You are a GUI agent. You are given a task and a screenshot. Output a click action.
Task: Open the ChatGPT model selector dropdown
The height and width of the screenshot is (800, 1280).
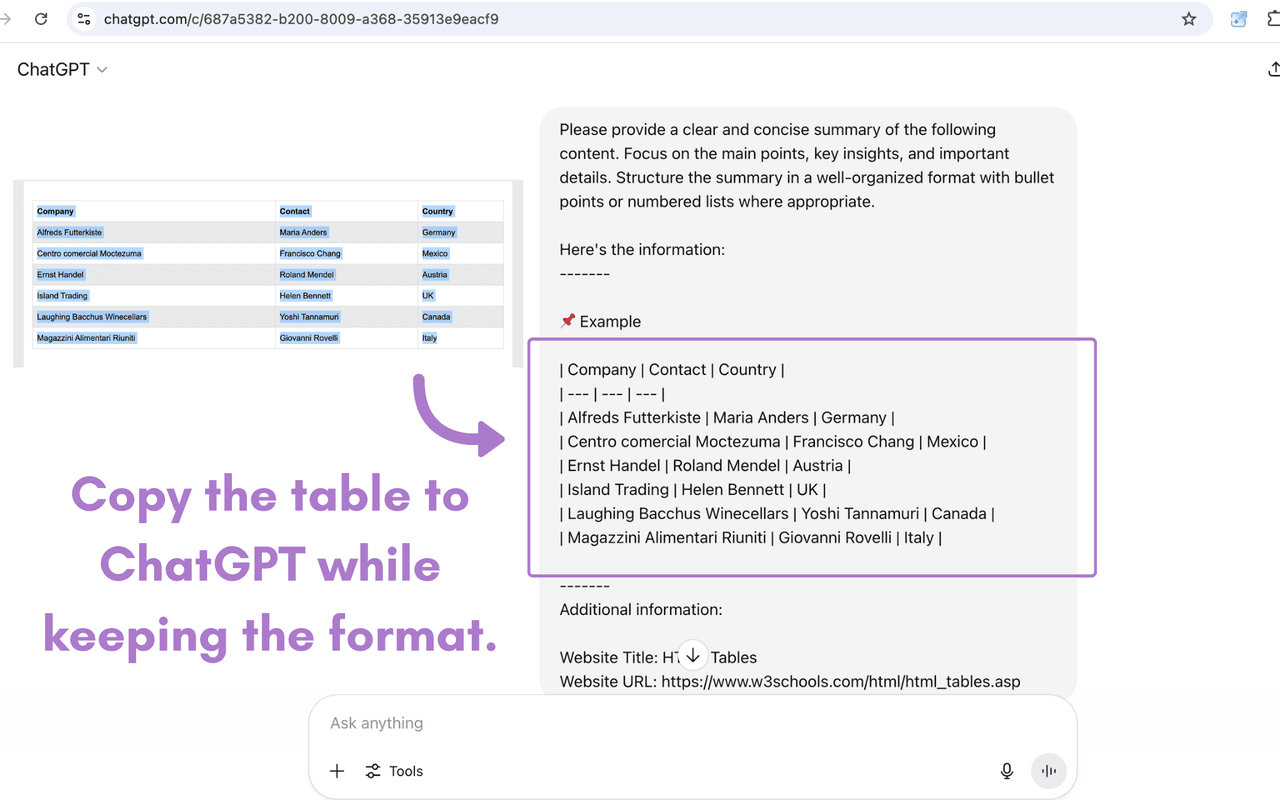tap(62, 69)
